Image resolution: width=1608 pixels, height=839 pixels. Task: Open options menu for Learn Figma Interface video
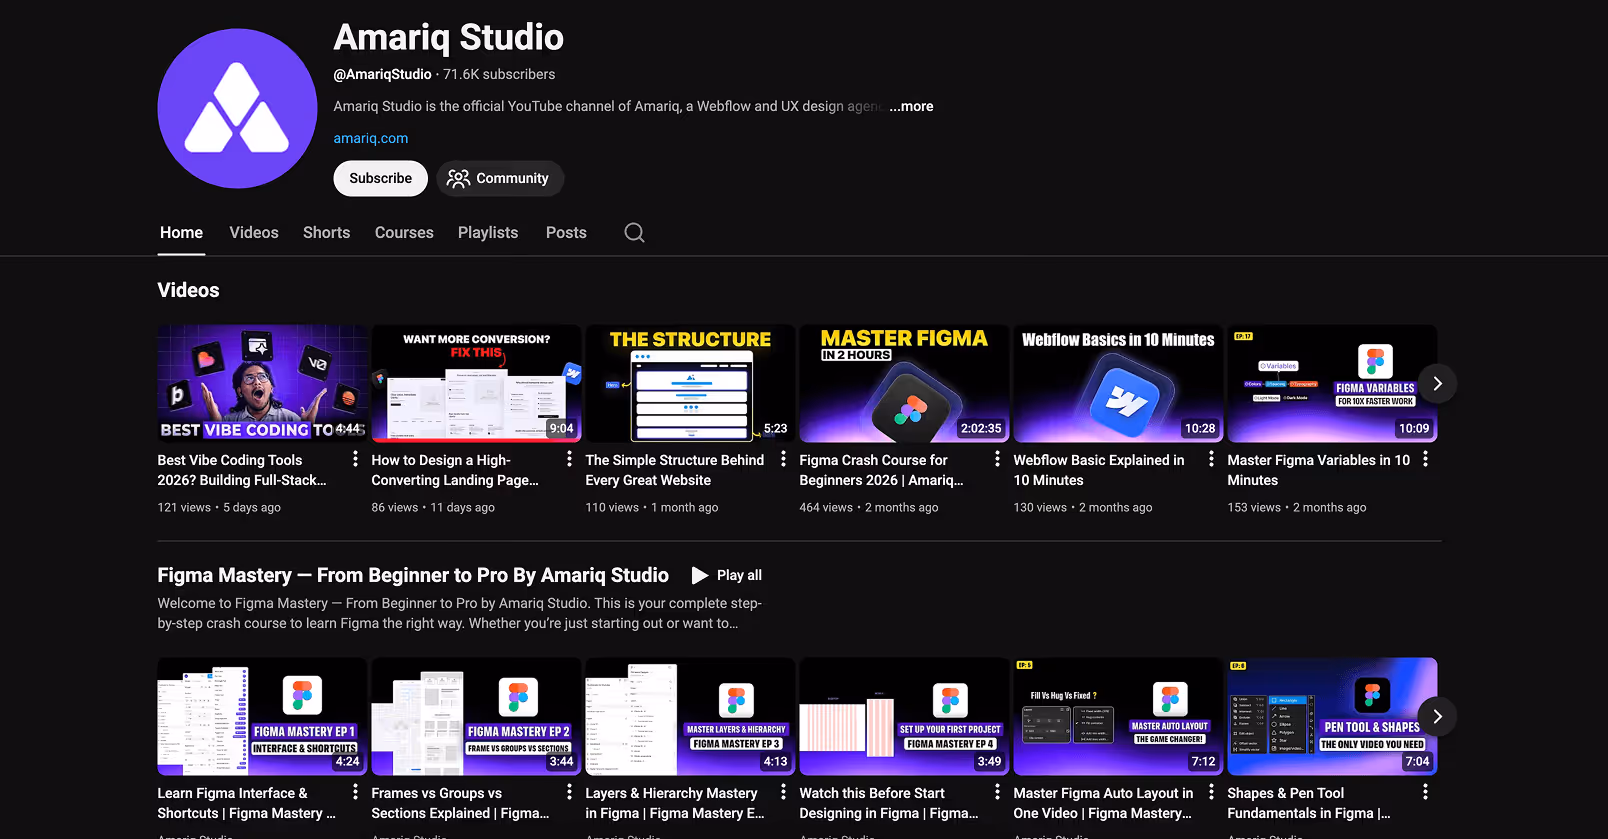point(355,792)
